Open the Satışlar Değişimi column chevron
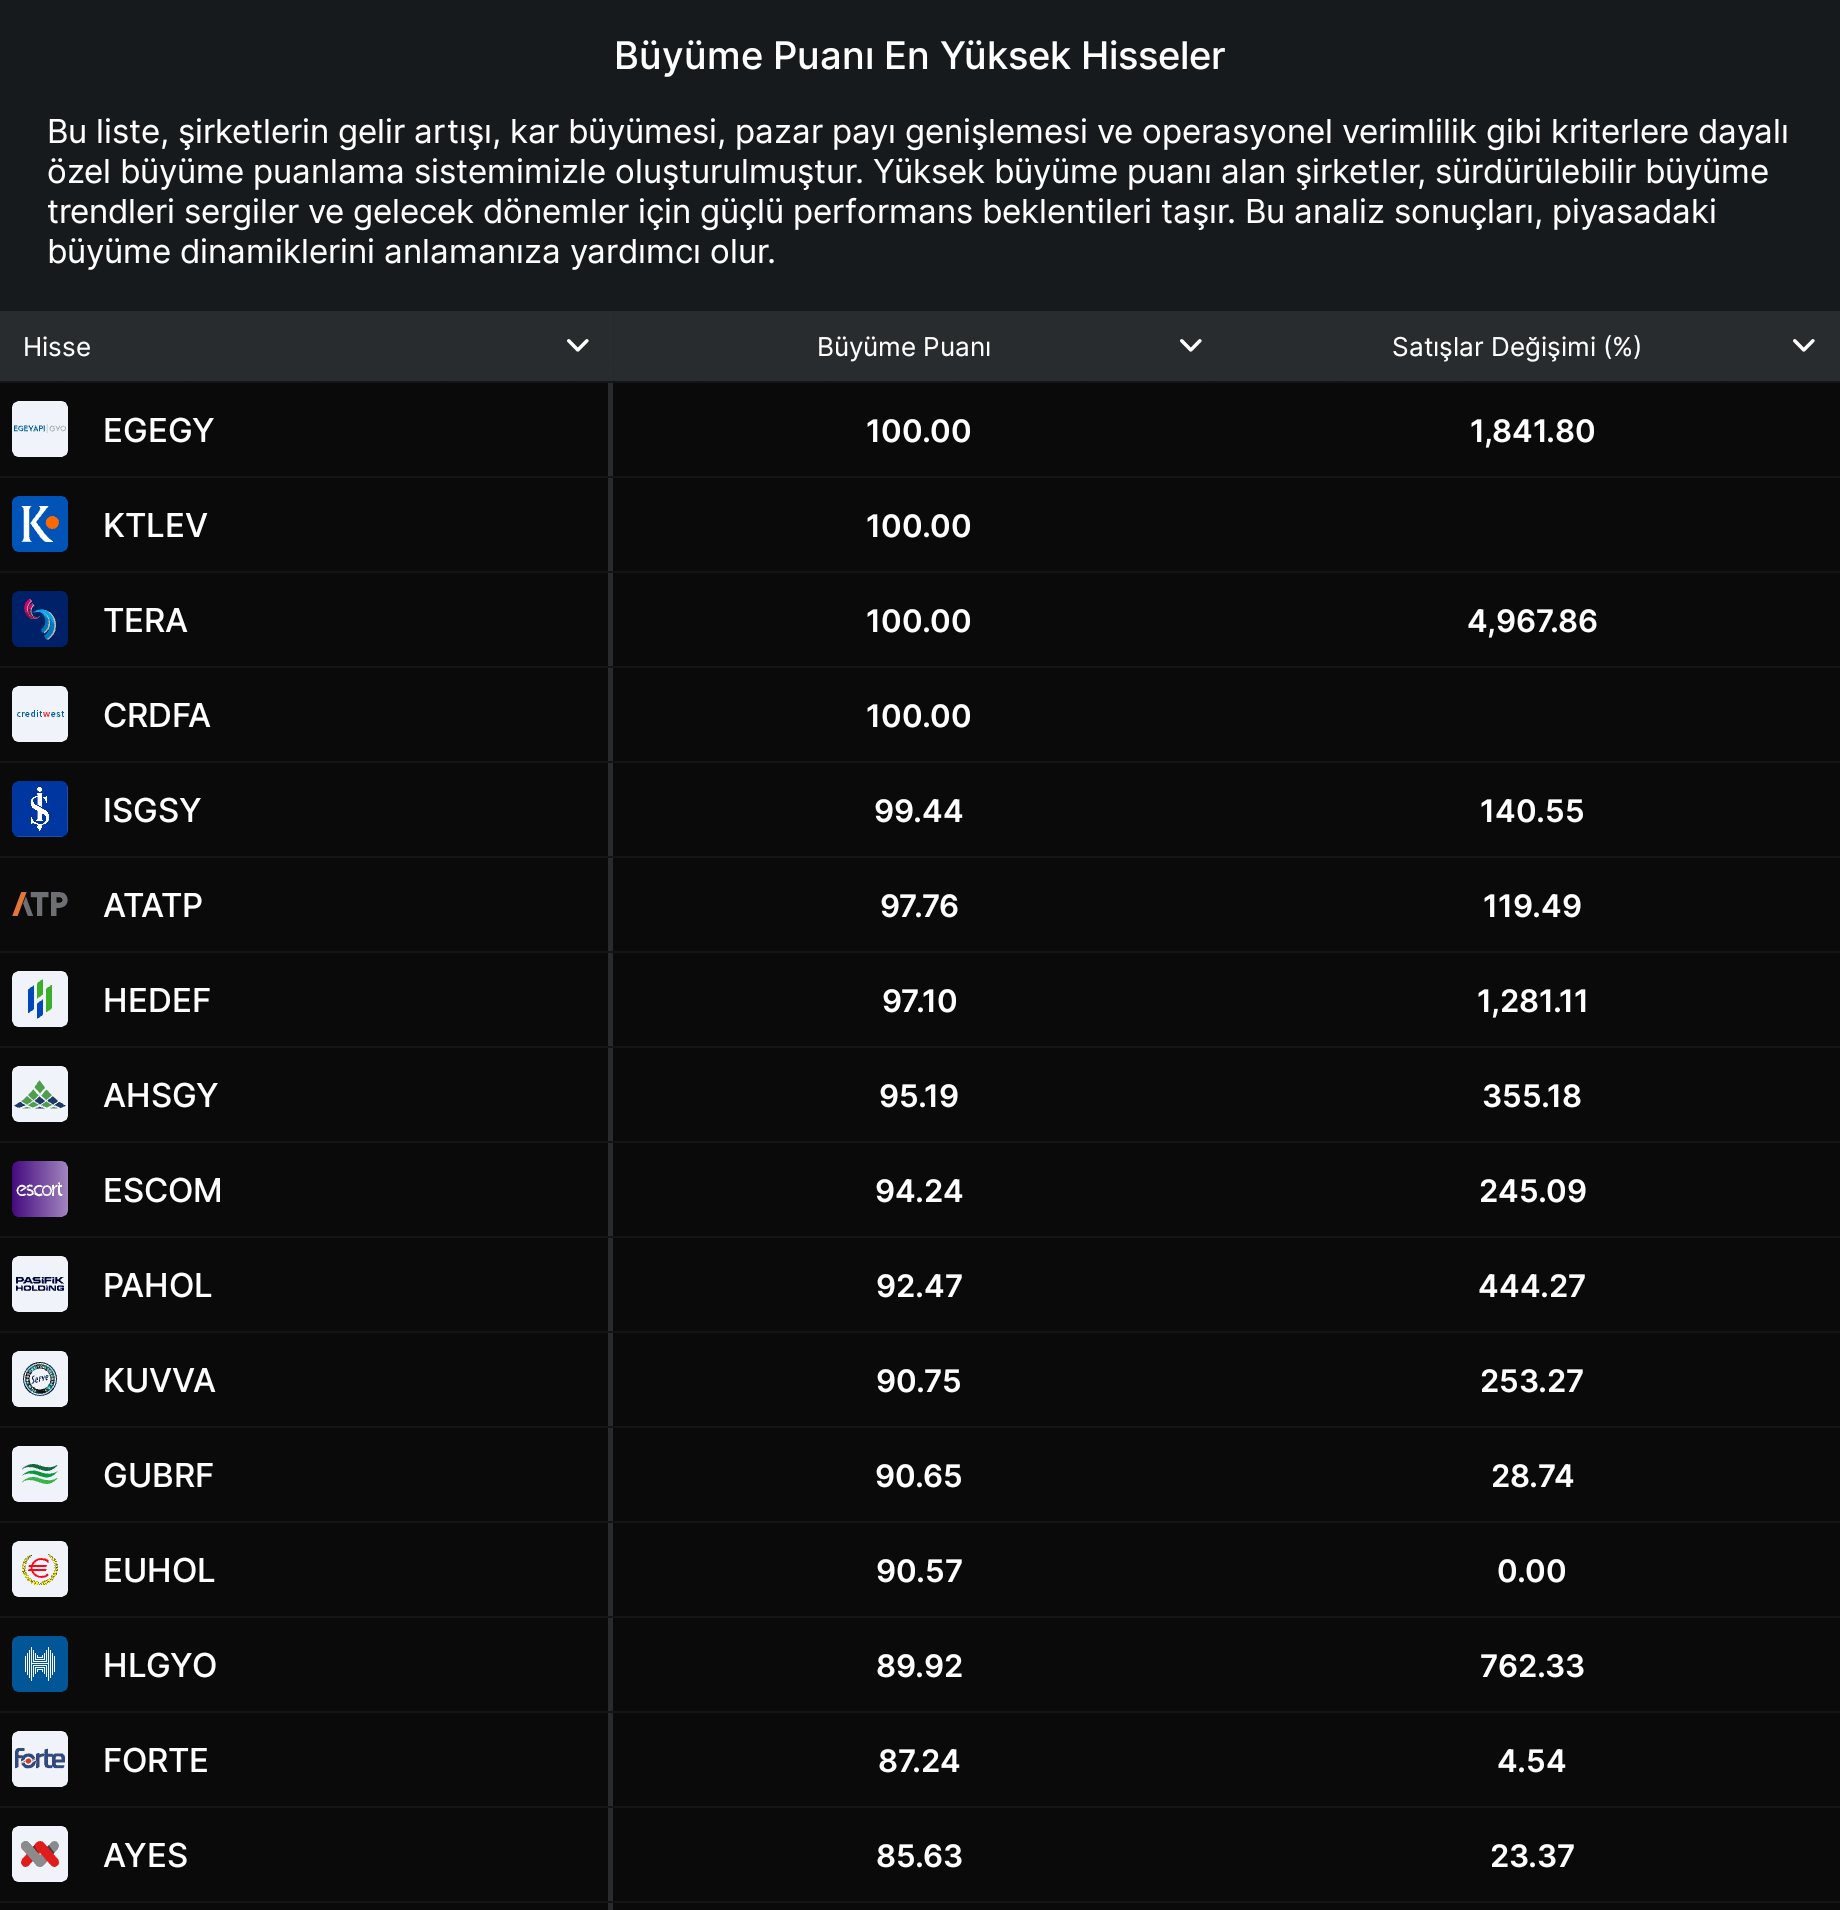1840x1910 pixels. click(1803, 346)
